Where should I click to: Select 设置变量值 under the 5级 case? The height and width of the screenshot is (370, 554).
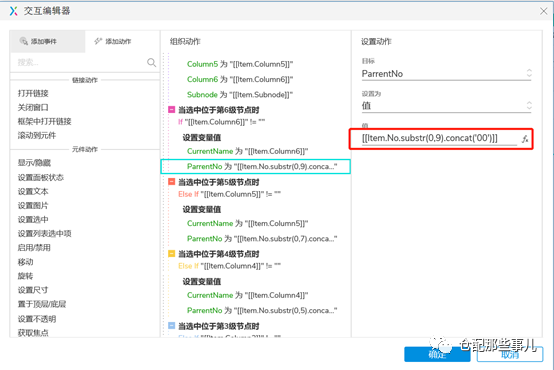[202, 210]
